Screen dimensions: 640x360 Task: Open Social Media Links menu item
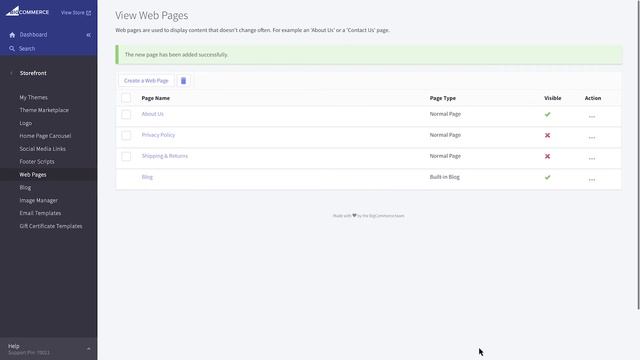tap(42, 149)
